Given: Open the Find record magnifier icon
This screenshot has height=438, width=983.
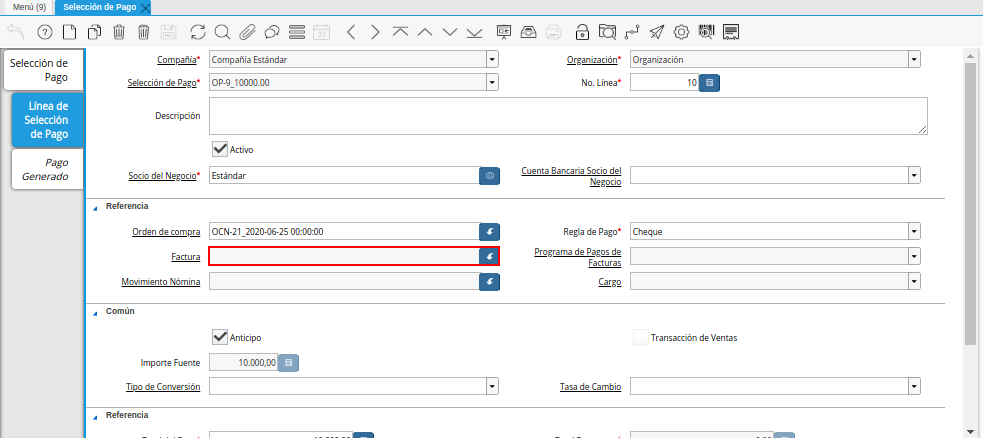Looking at the screenshot, I should click(x=222, y=32).
